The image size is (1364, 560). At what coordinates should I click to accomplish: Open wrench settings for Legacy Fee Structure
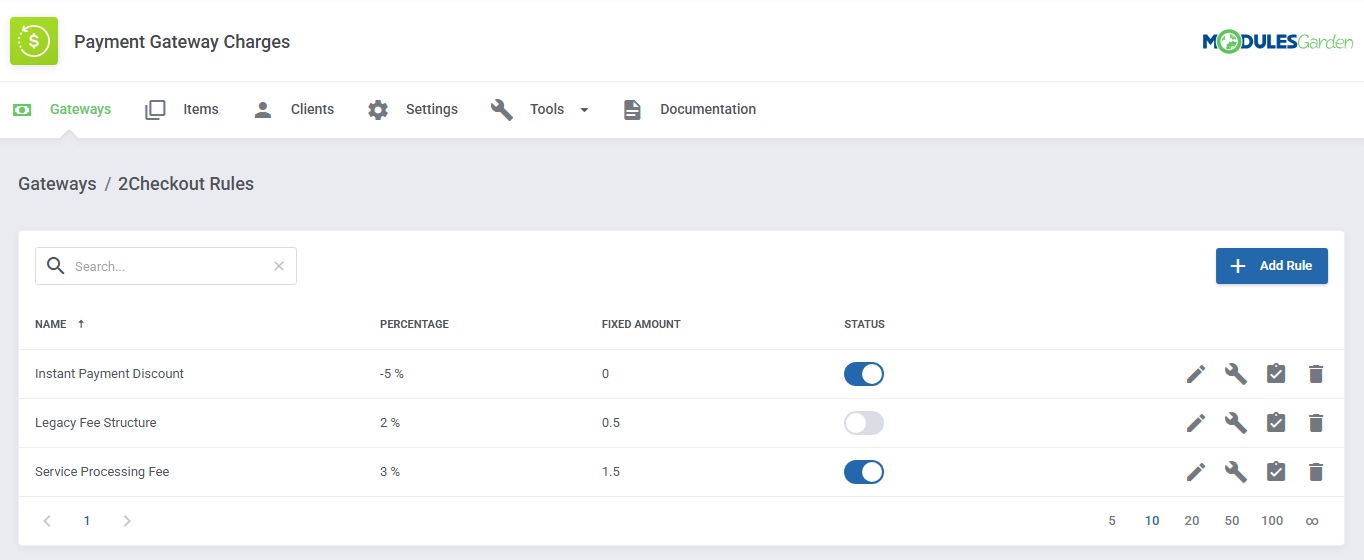1236,423
